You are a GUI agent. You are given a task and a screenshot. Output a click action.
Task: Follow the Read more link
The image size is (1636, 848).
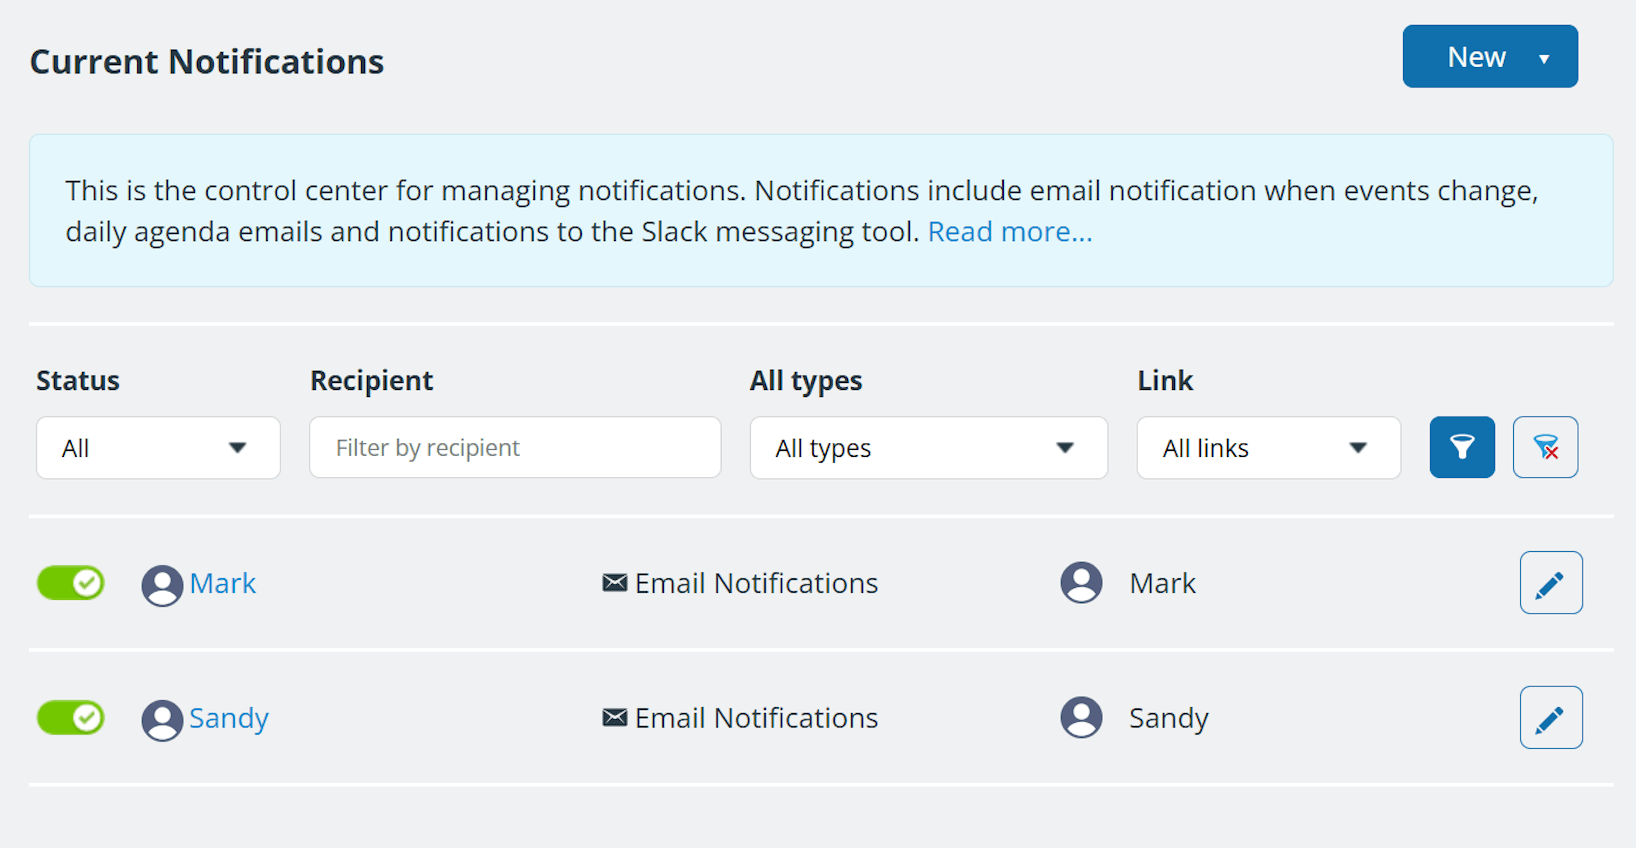click(1009, 232)
